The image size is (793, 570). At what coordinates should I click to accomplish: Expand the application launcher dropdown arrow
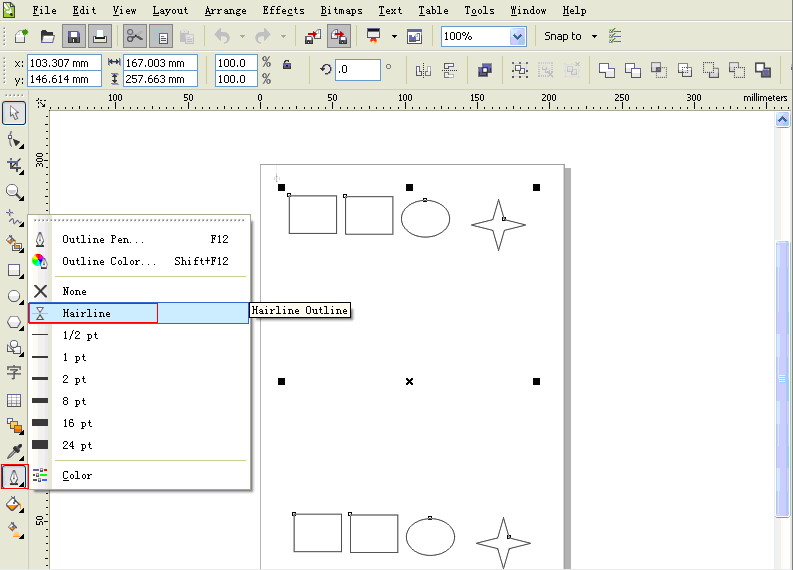394,36
